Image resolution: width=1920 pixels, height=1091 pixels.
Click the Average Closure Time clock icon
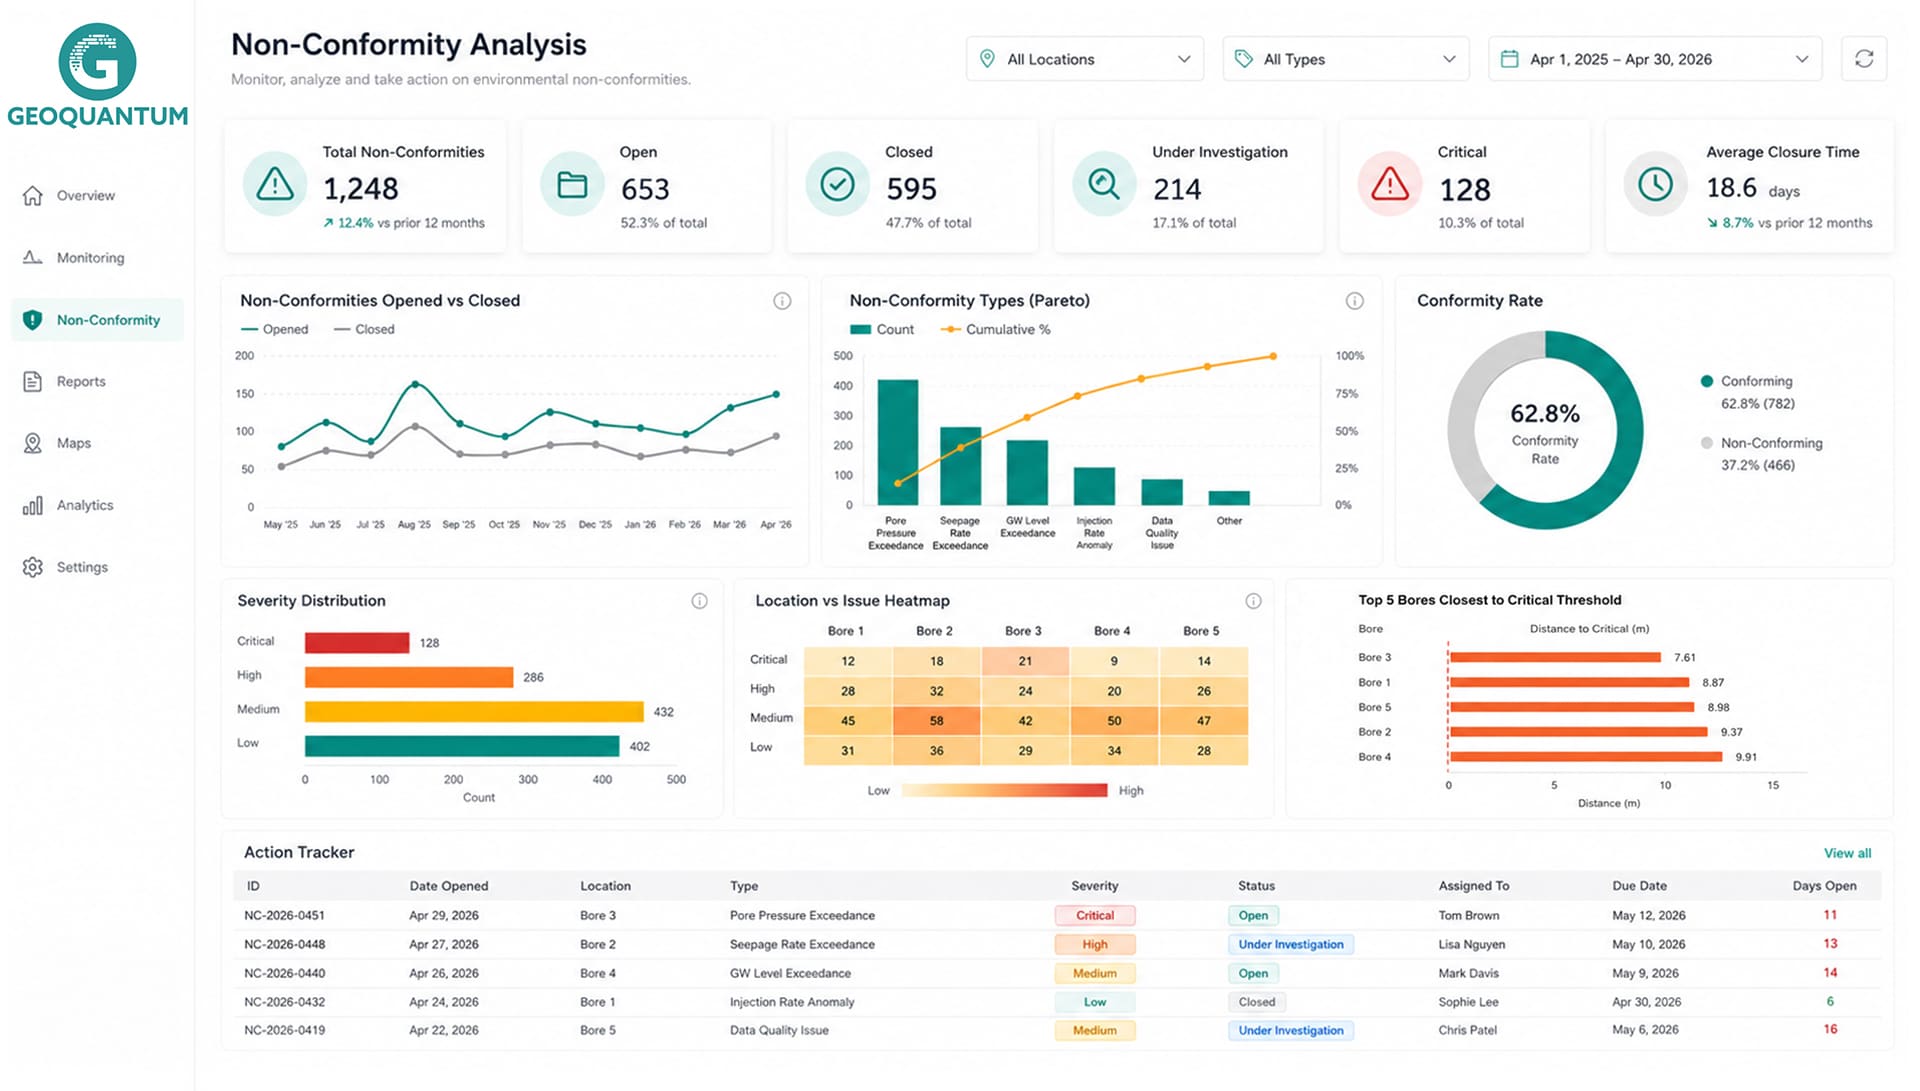pyautogui.click(x=1655, y=184)
